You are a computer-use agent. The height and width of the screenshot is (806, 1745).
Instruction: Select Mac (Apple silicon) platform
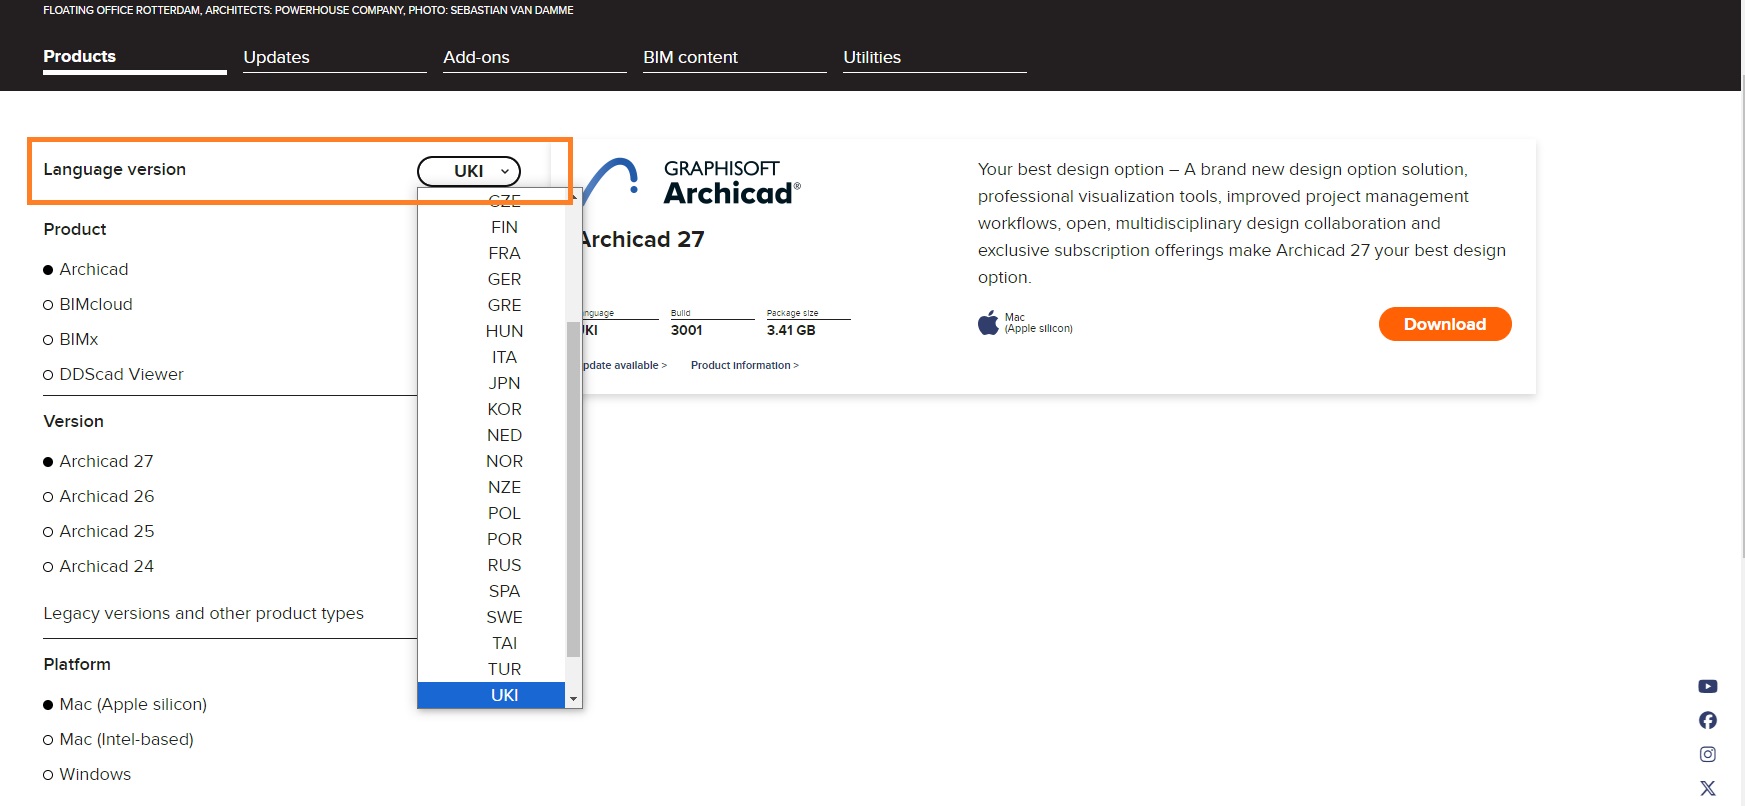(x=125, y=704)
